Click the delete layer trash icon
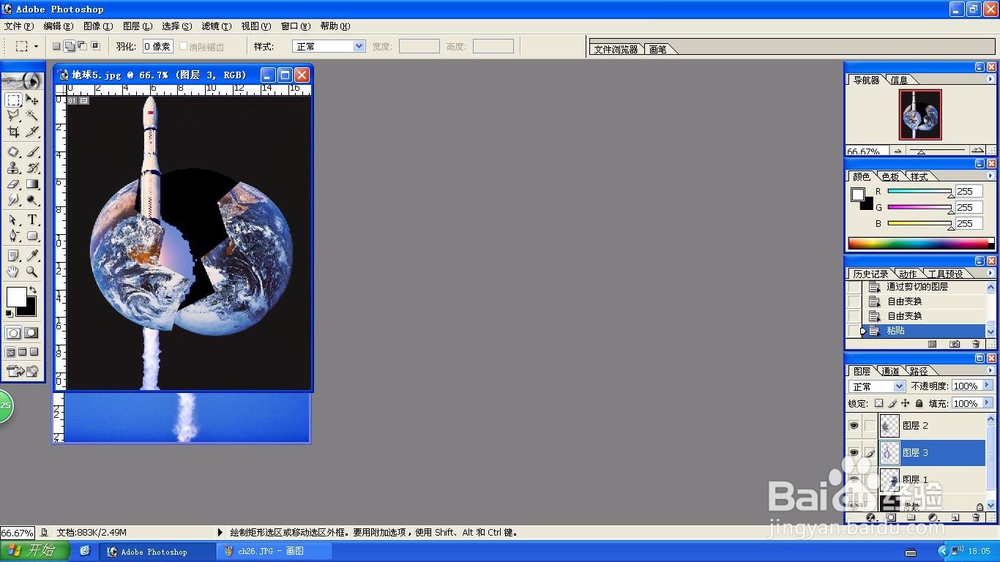This screenshot has height=562, width=1000. point(976,517)
